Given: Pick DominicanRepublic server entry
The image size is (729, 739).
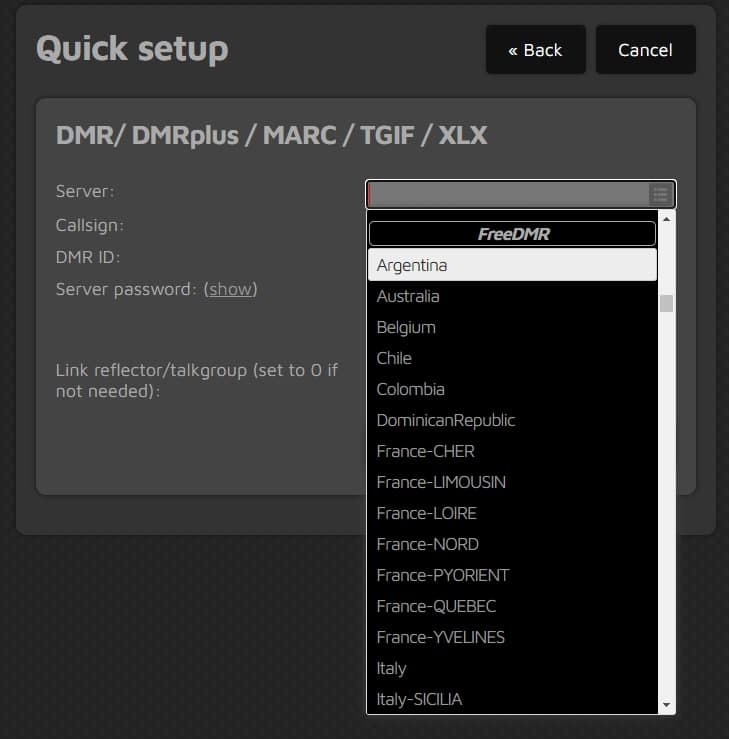Looking at the screenshot, I should click(512, 420).
